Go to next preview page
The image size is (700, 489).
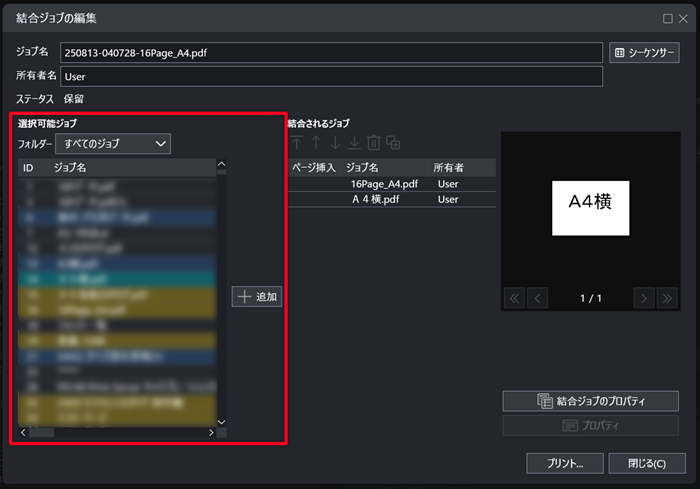644,298
